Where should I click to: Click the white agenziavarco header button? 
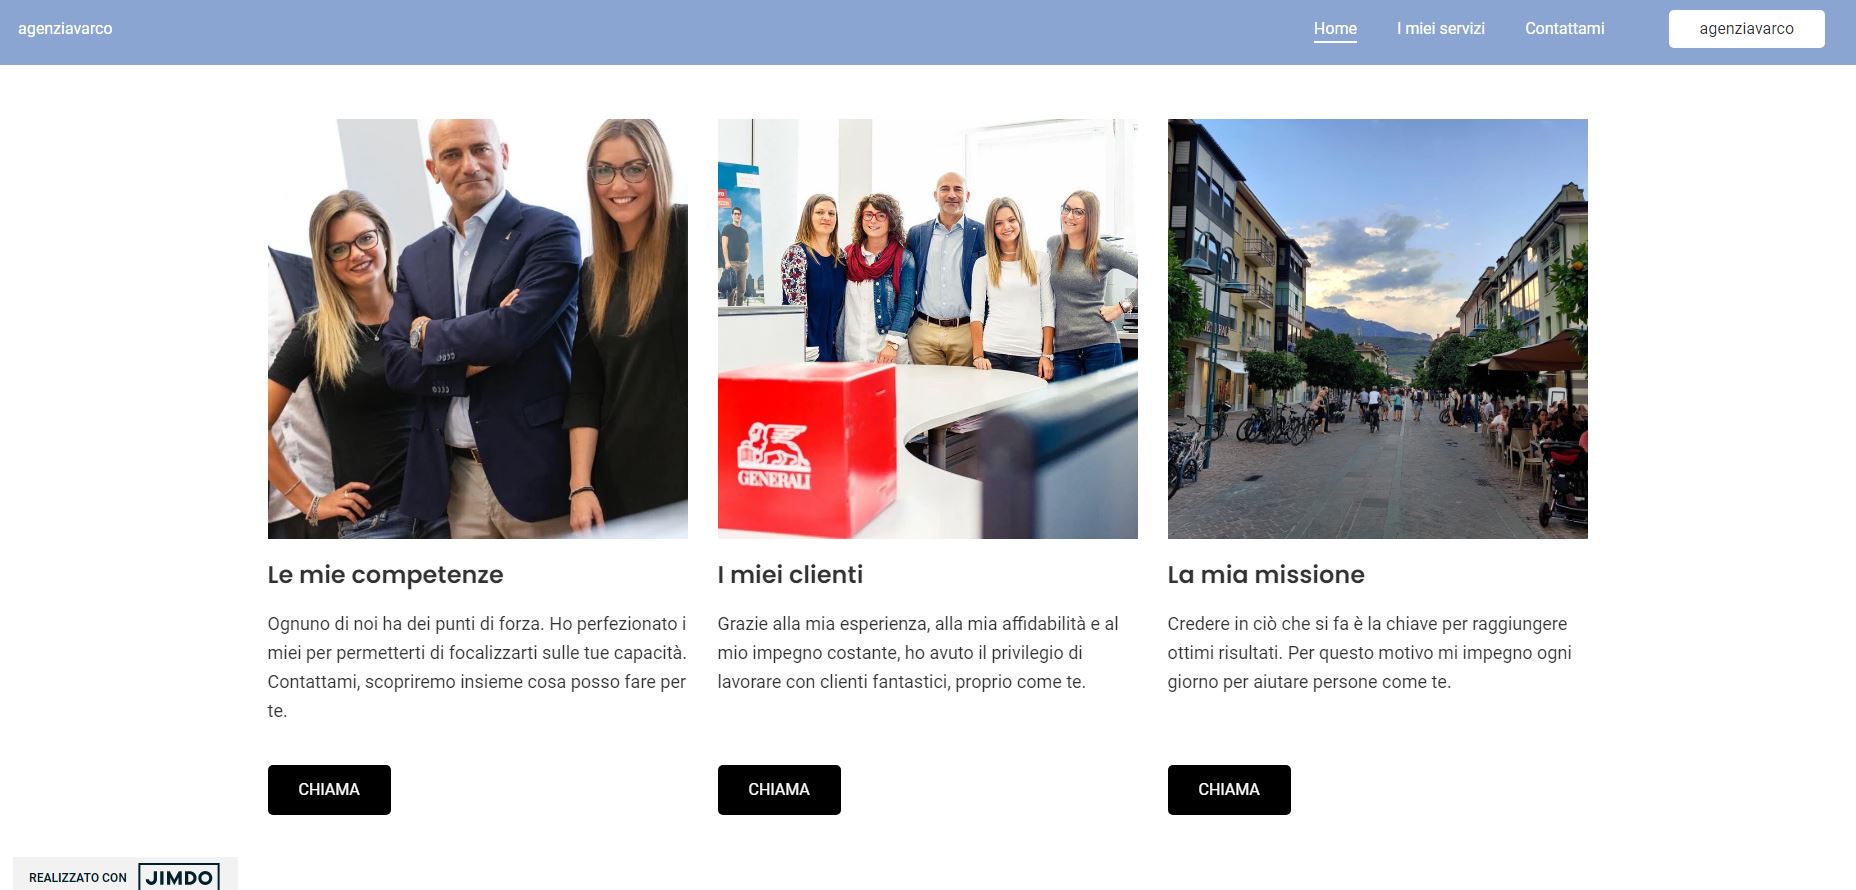click(x=1746, y=29)
